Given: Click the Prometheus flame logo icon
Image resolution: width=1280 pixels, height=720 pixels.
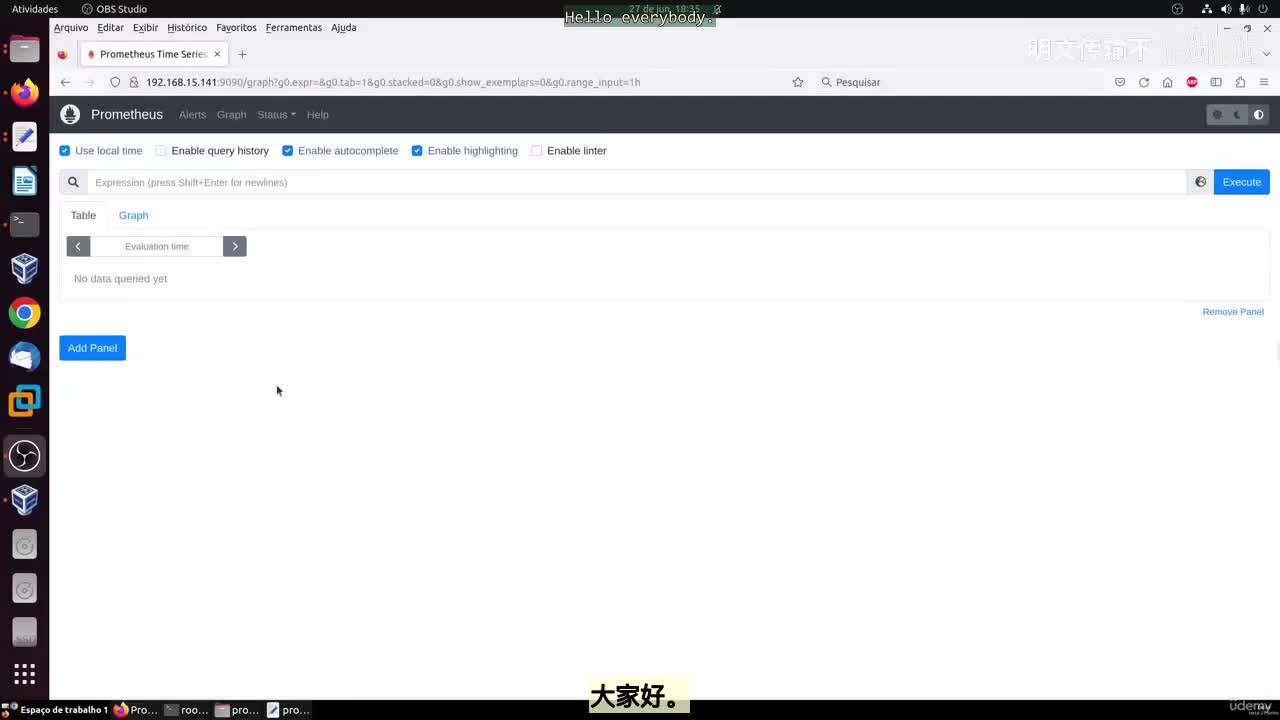Looking at the screenshot, I should (x=70, y=114).
